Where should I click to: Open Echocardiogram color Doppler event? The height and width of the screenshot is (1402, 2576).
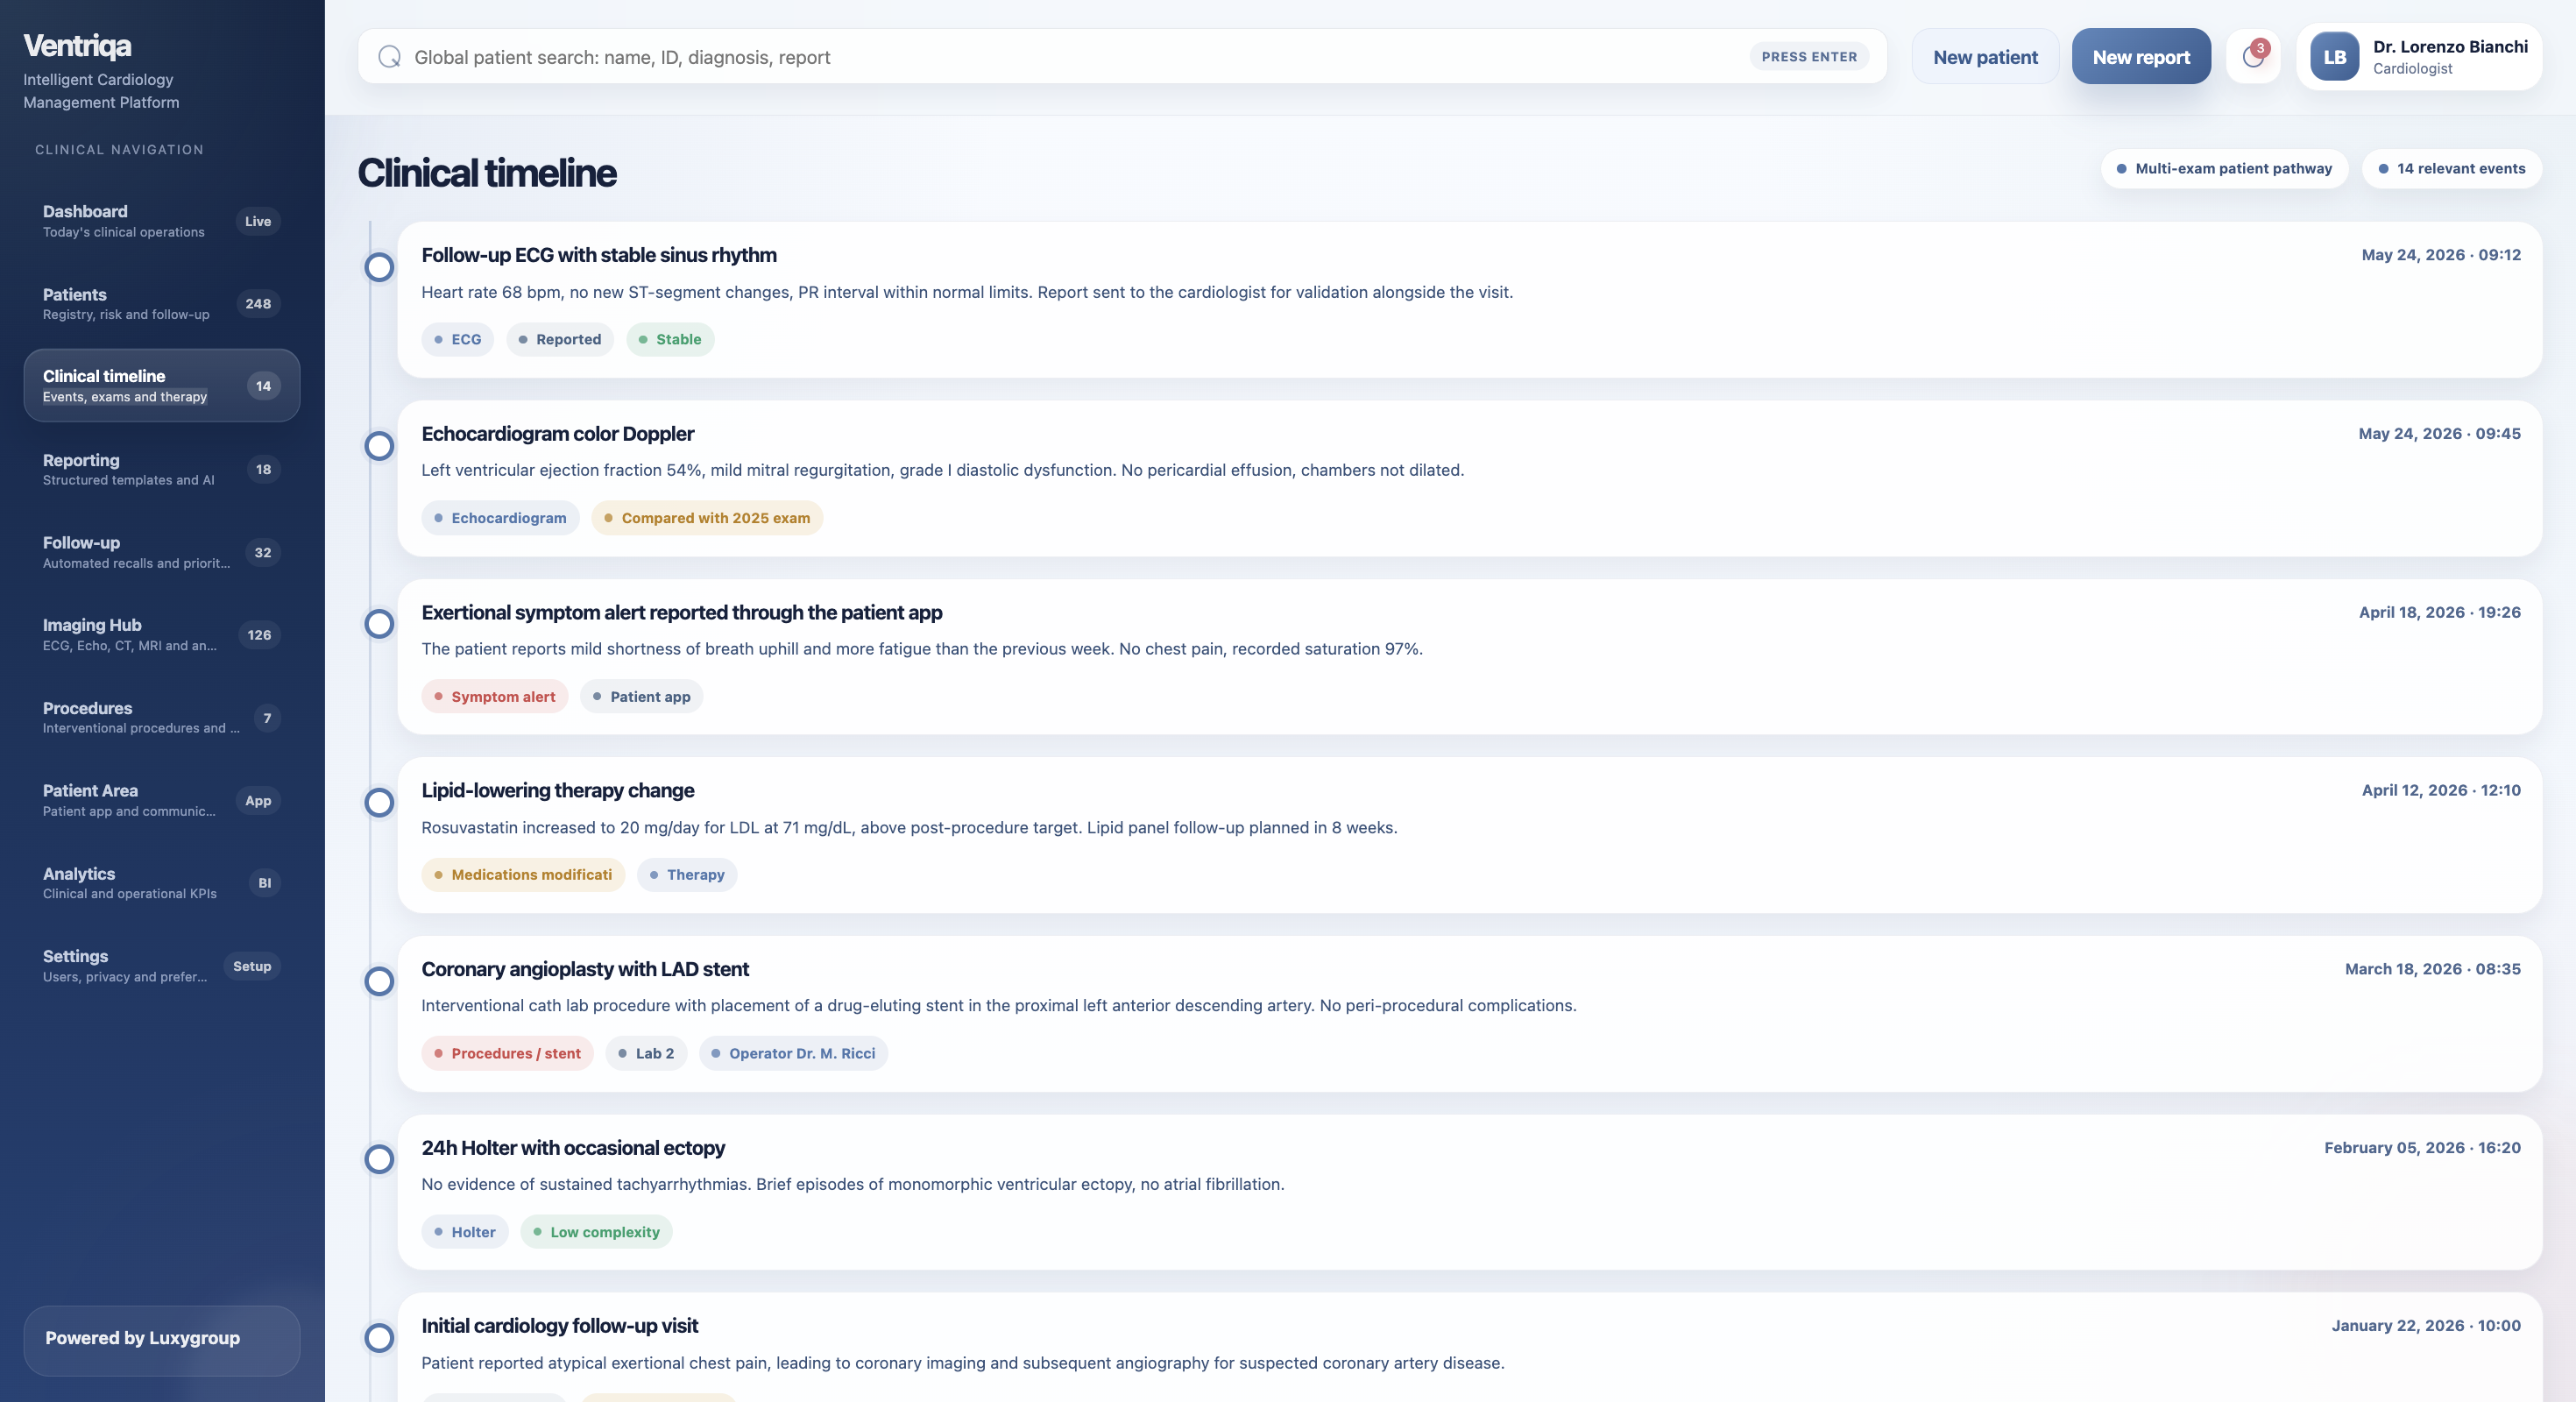tap(557, 434)
